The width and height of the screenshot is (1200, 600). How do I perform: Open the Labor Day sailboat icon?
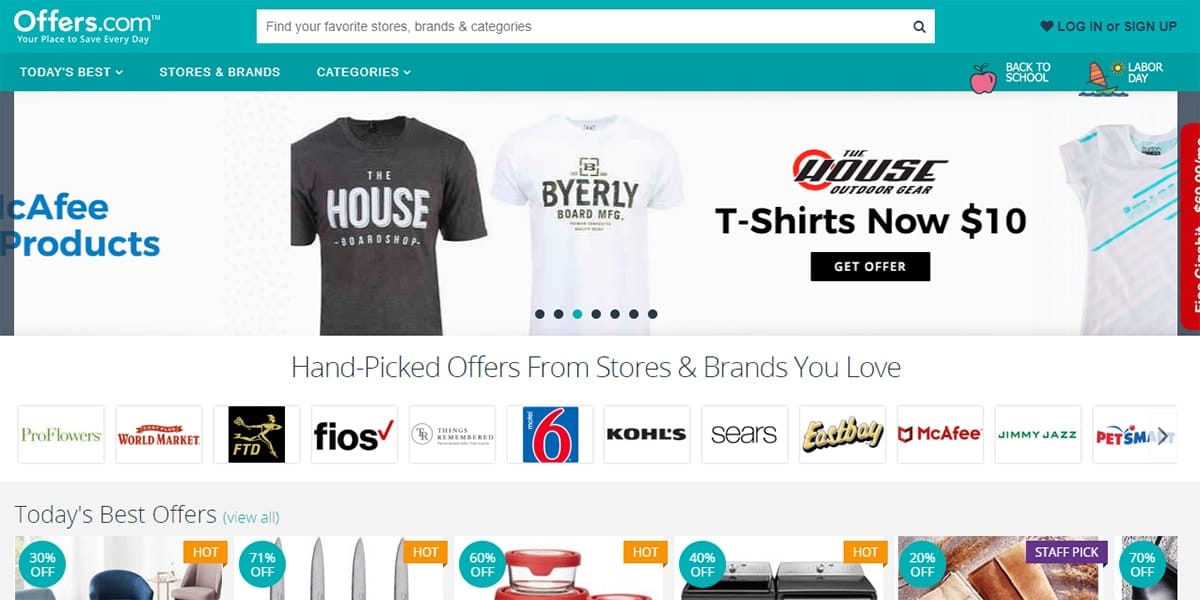(x=1103, y=78)
